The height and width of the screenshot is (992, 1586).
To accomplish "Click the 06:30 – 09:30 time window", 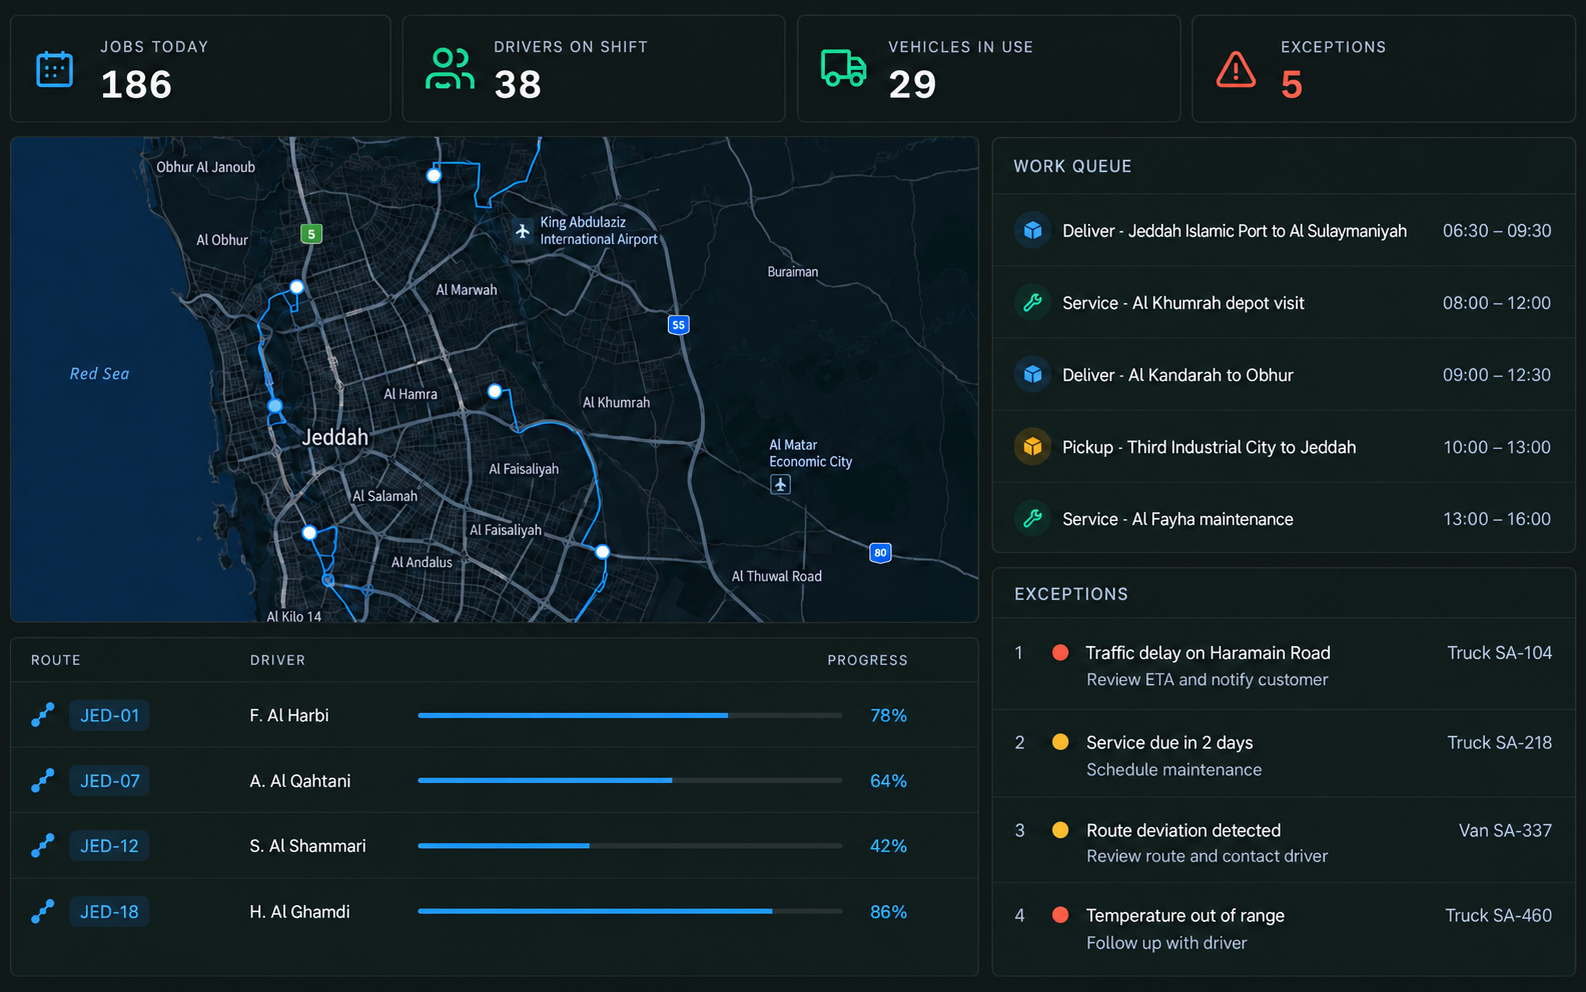I will [x=1497, y=231].
